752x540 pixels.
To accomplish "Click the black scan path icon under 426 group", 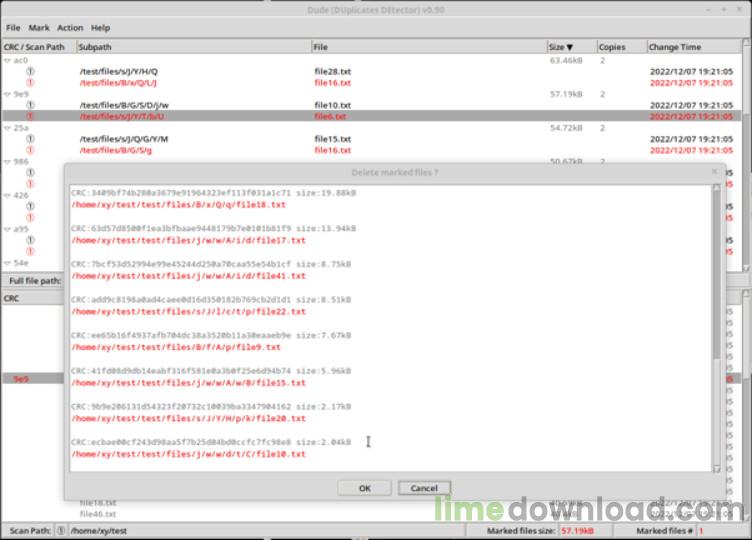I will pos(30,206).
